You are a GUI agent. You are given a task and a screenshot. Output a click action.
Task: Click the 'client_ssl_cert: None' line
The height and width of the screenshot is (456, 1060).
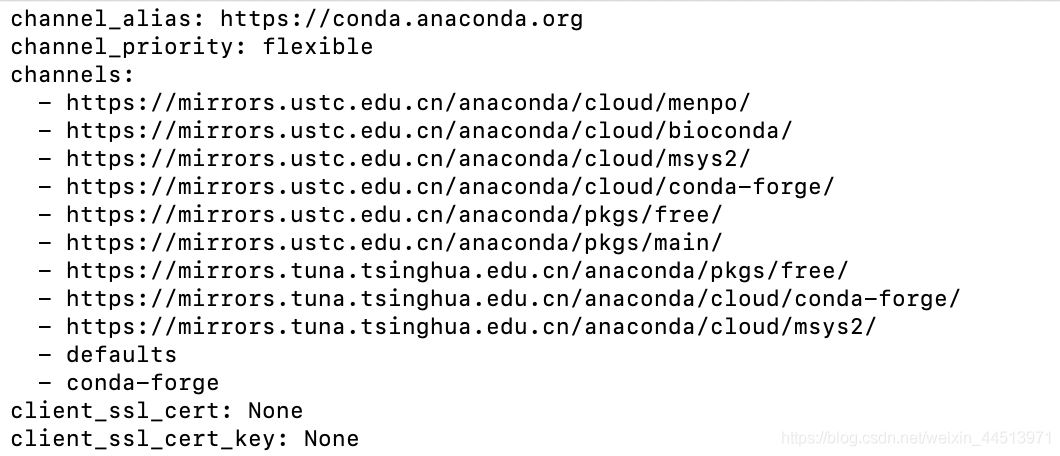(157, 410)
